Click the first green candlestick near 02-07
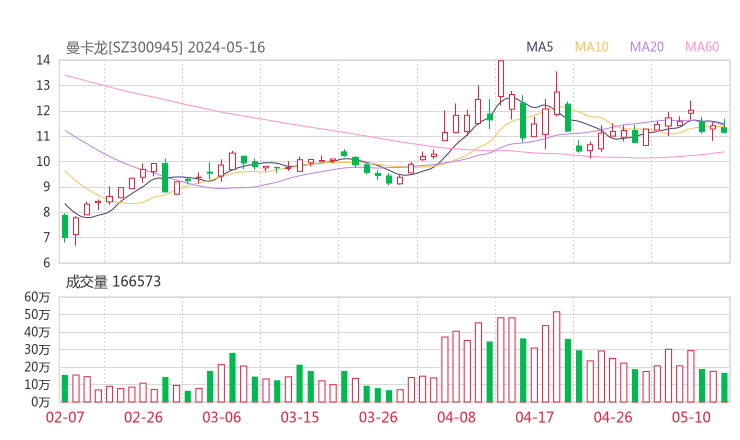 coord(65,227)
